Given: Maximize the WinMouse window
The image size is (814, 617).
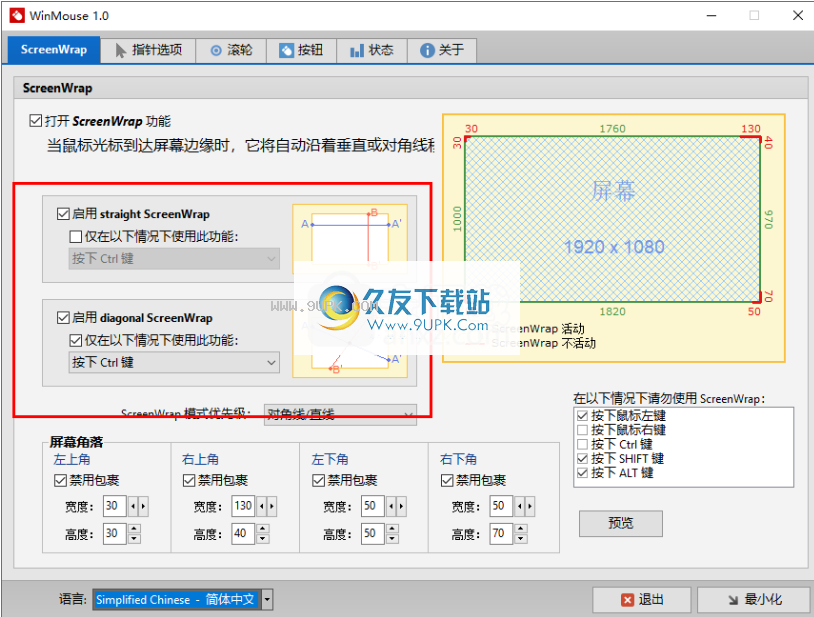Looking at the screenshot, I should [x=754, y=16].
